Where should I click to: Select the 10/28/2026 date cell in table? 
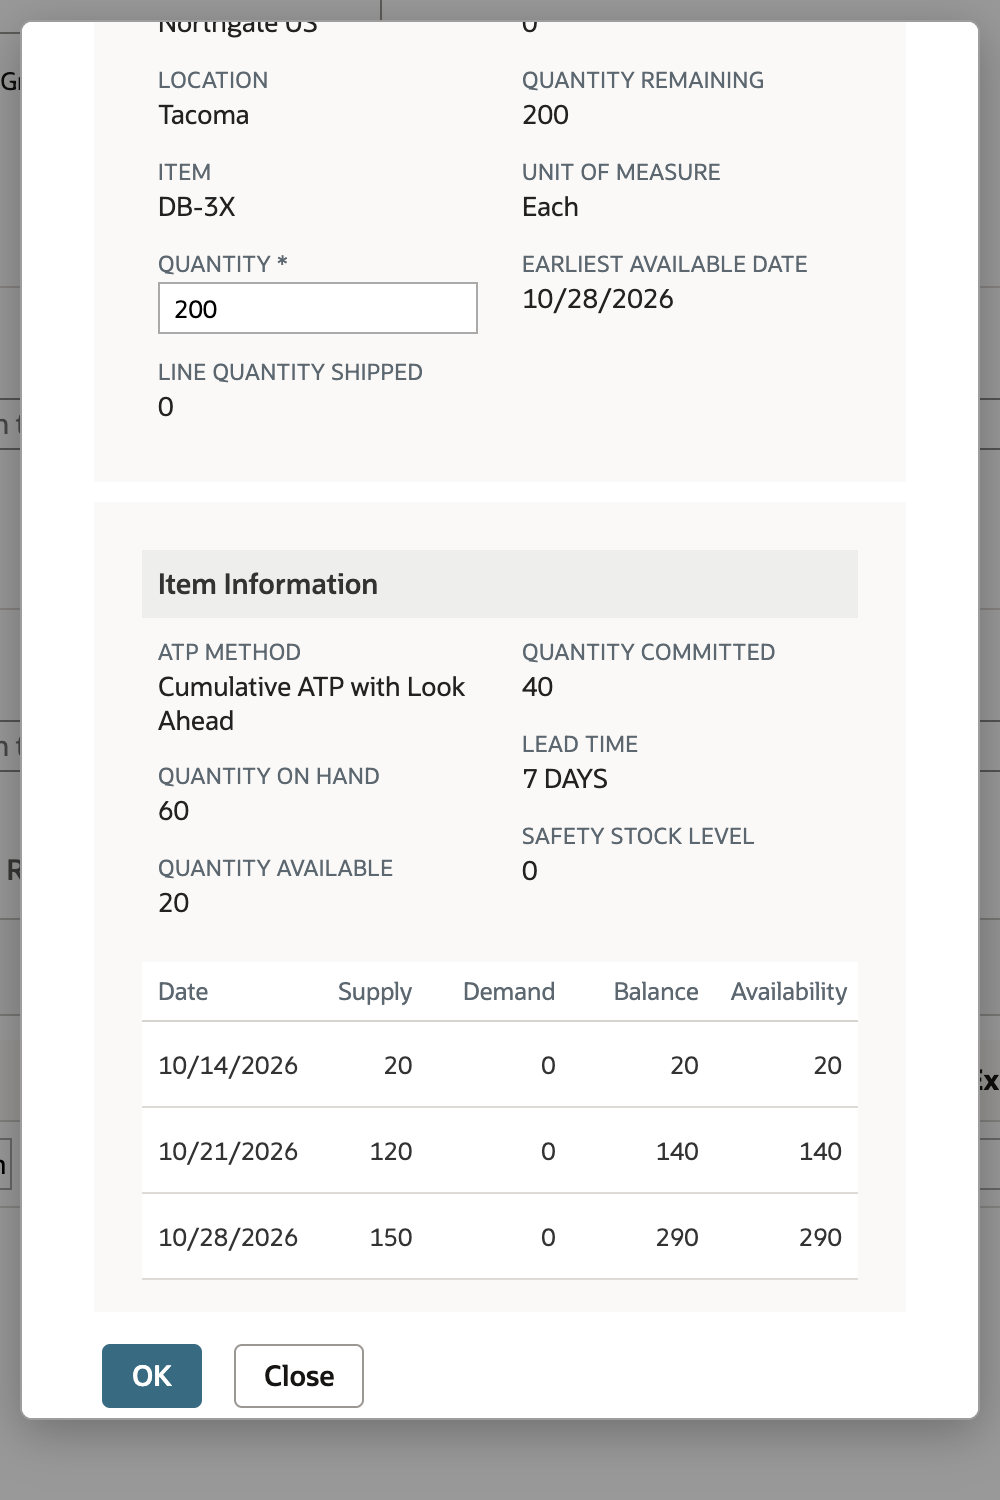[x=228, y=1237]
